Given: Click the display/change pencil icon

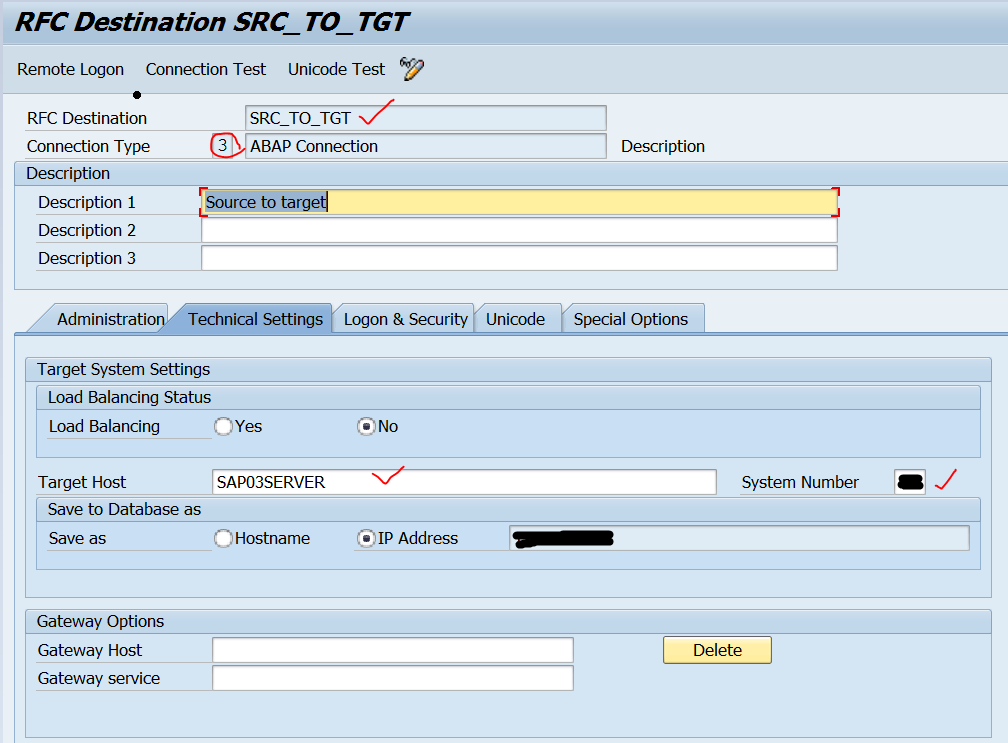Looking at the screenshot, I should click(x=412, y=69).
